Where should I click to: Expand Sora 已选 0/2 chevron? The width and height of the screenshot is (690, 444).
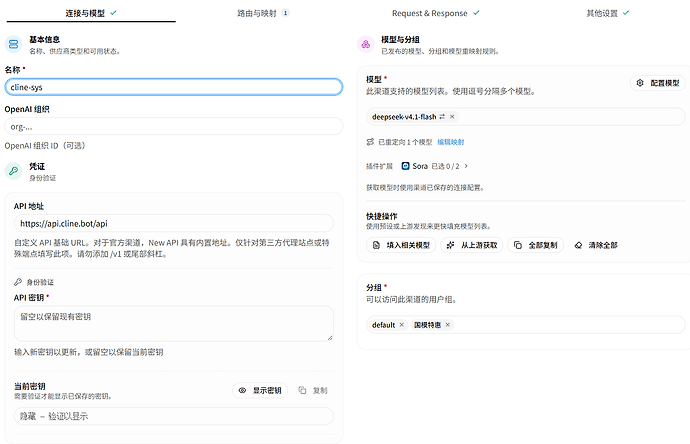(466, 166)
